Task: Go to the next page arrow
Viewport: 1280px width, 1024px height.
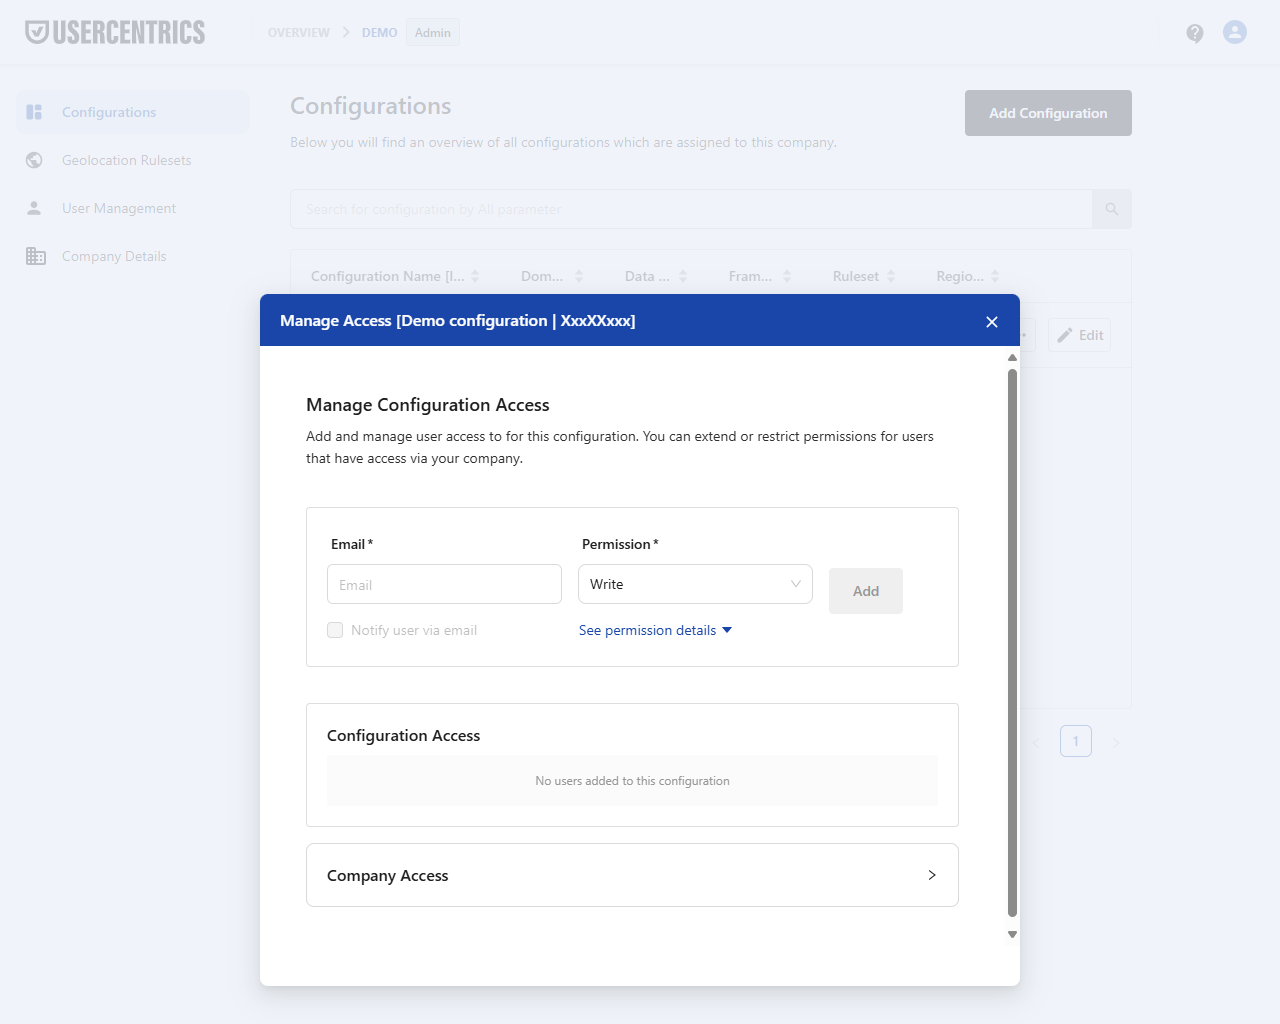Action: pos(1116,742)
